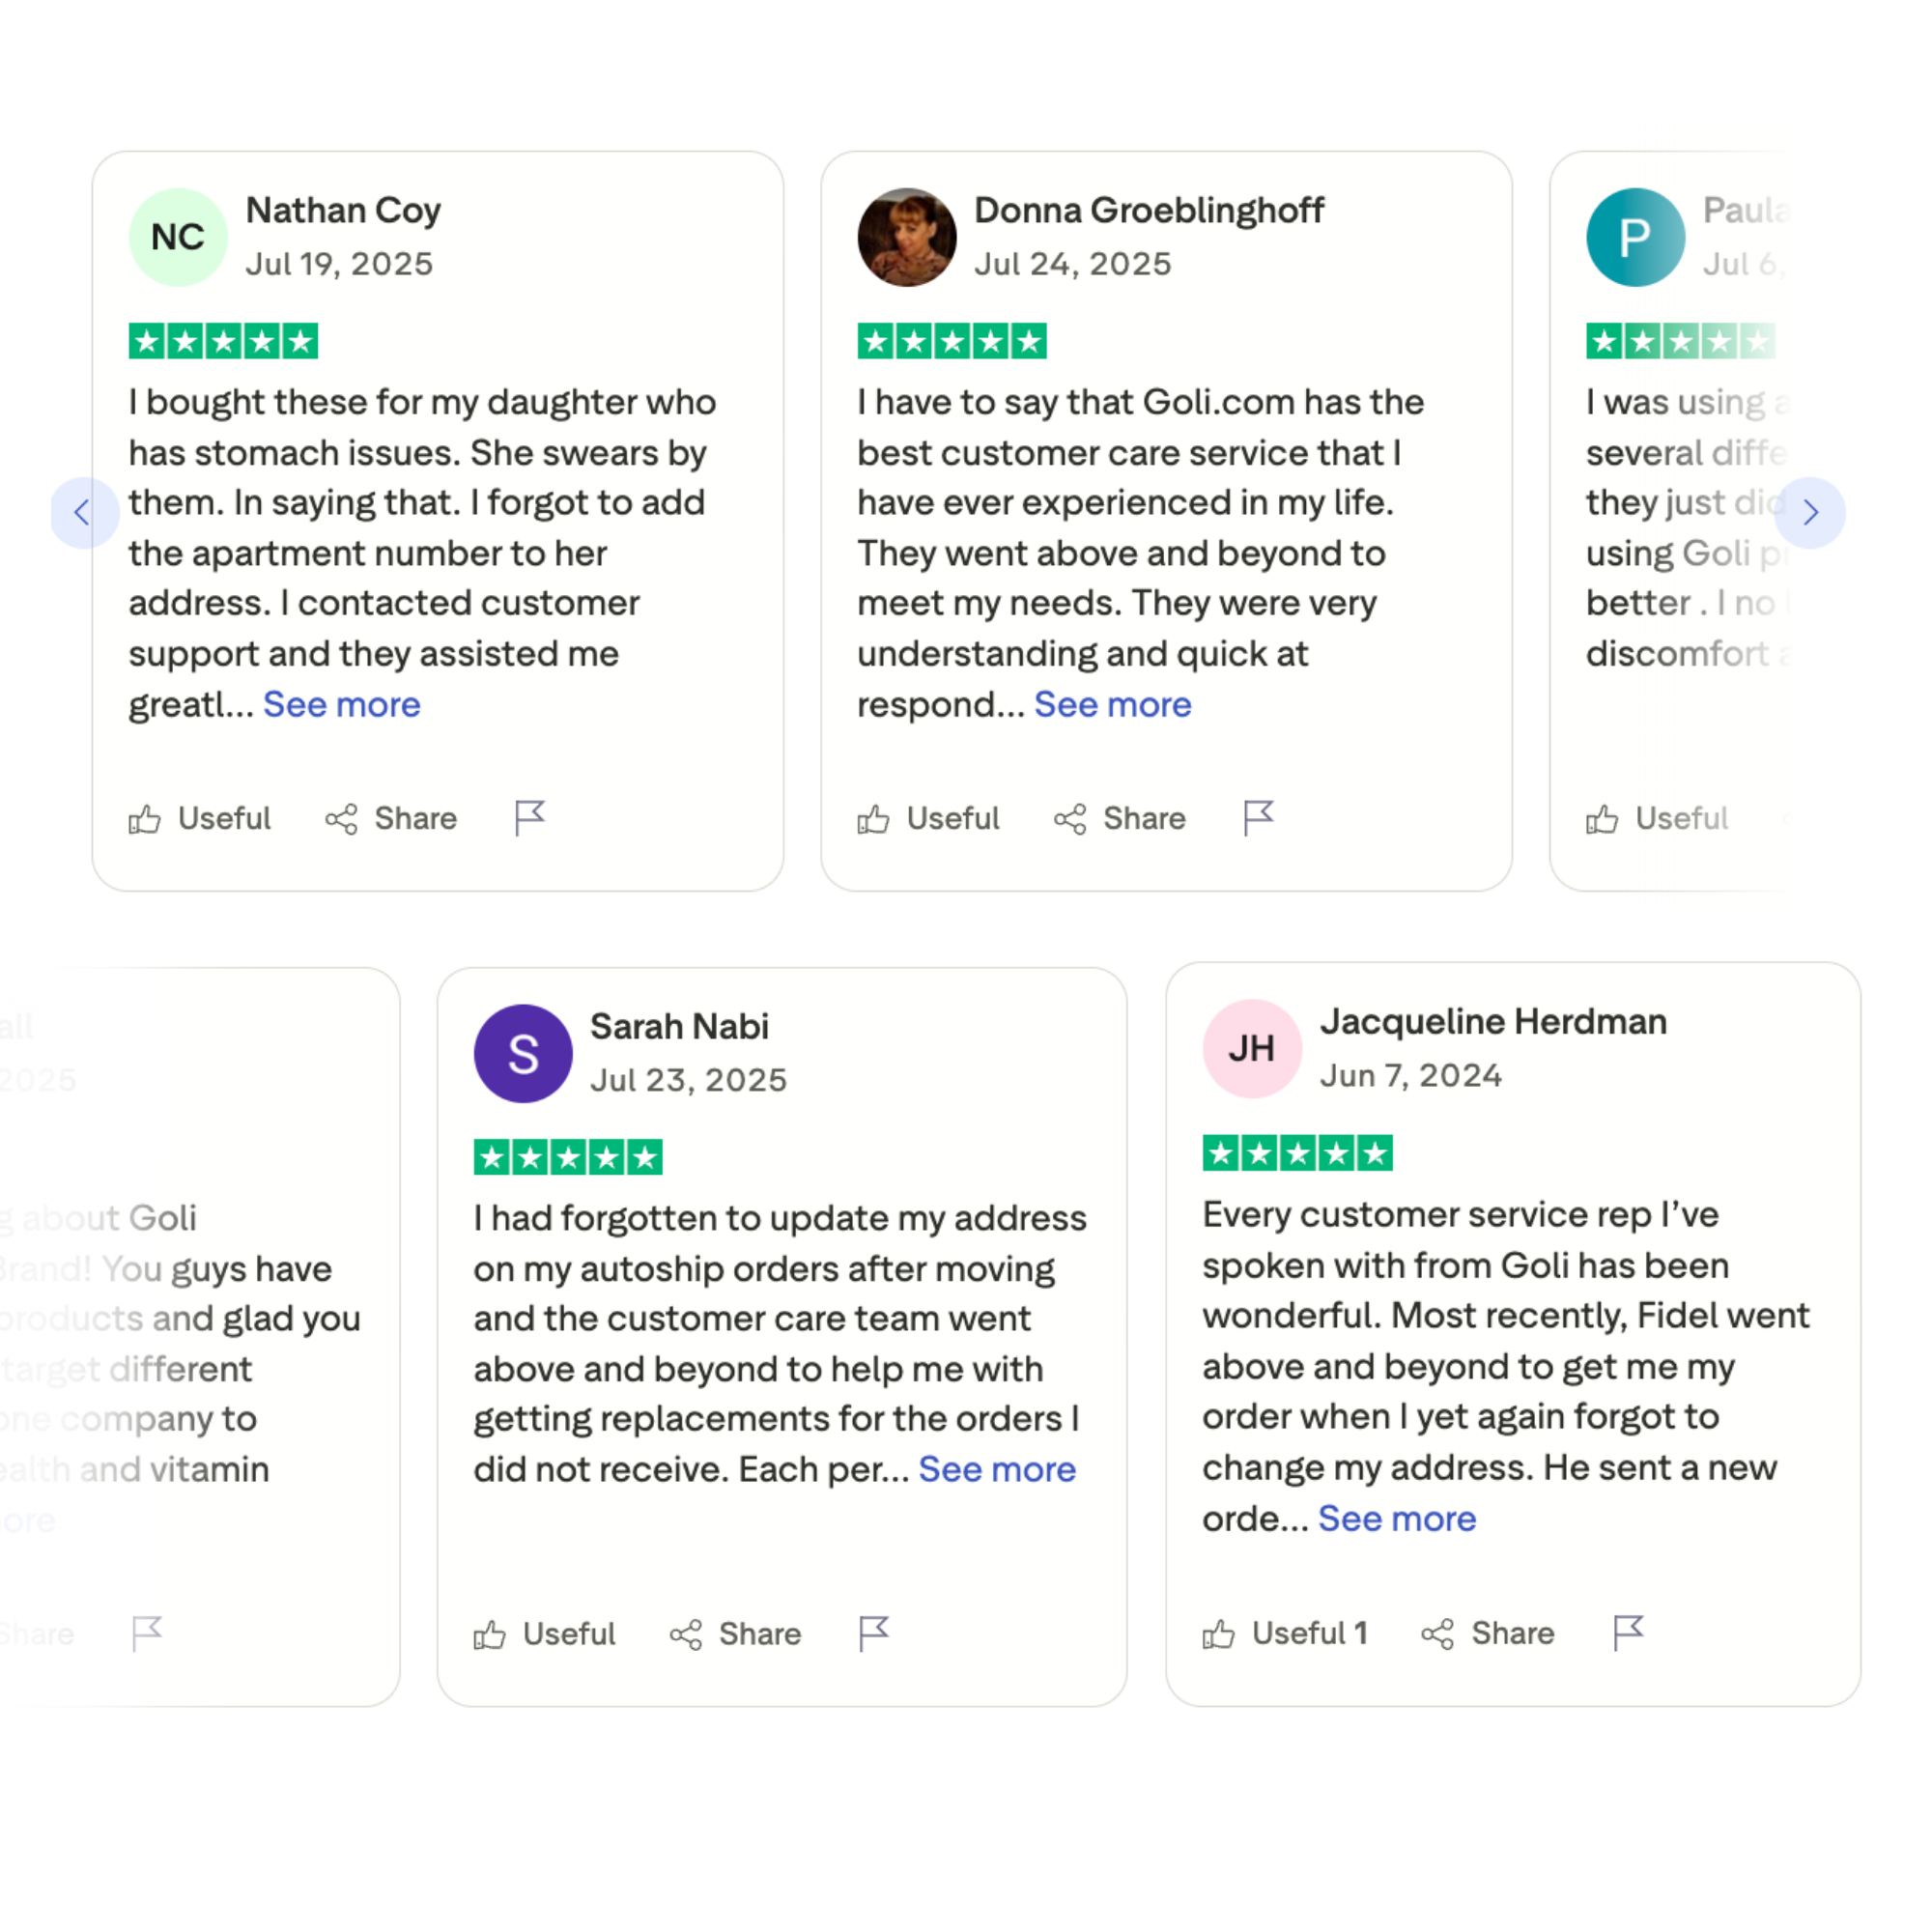
Task: Click Useful 1 on Jacqueline Herdman's review
Action: tap(1285, 1634)
